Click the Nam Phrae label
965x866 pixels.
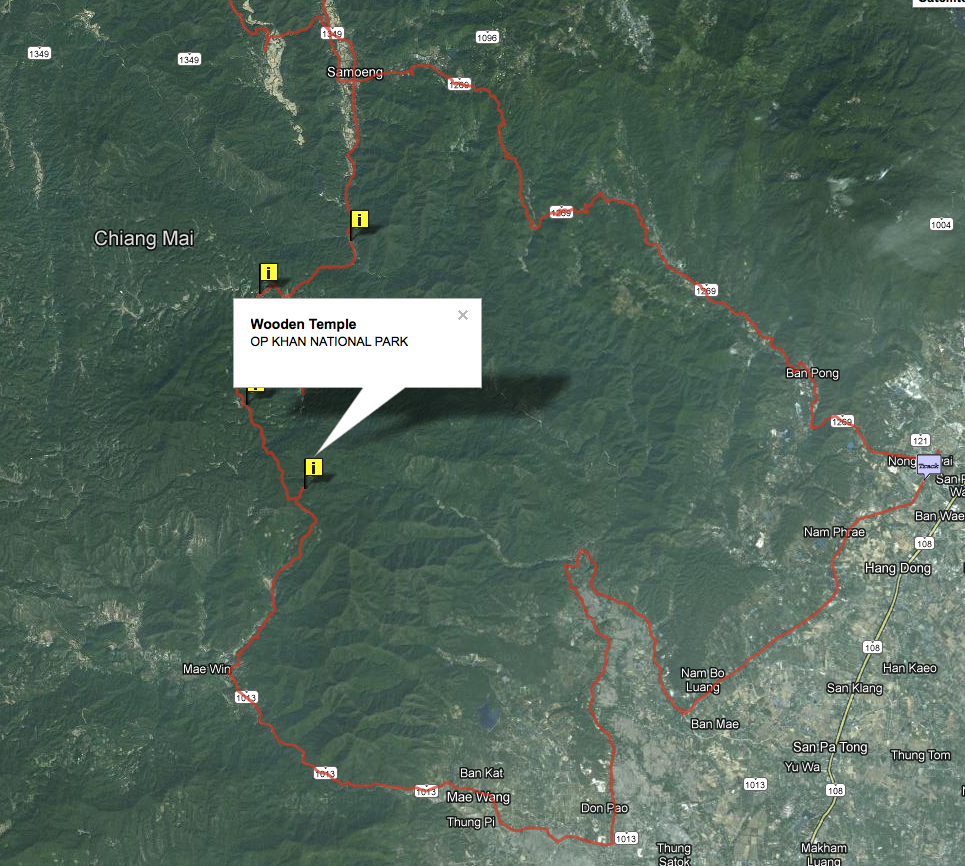(834, 532)
